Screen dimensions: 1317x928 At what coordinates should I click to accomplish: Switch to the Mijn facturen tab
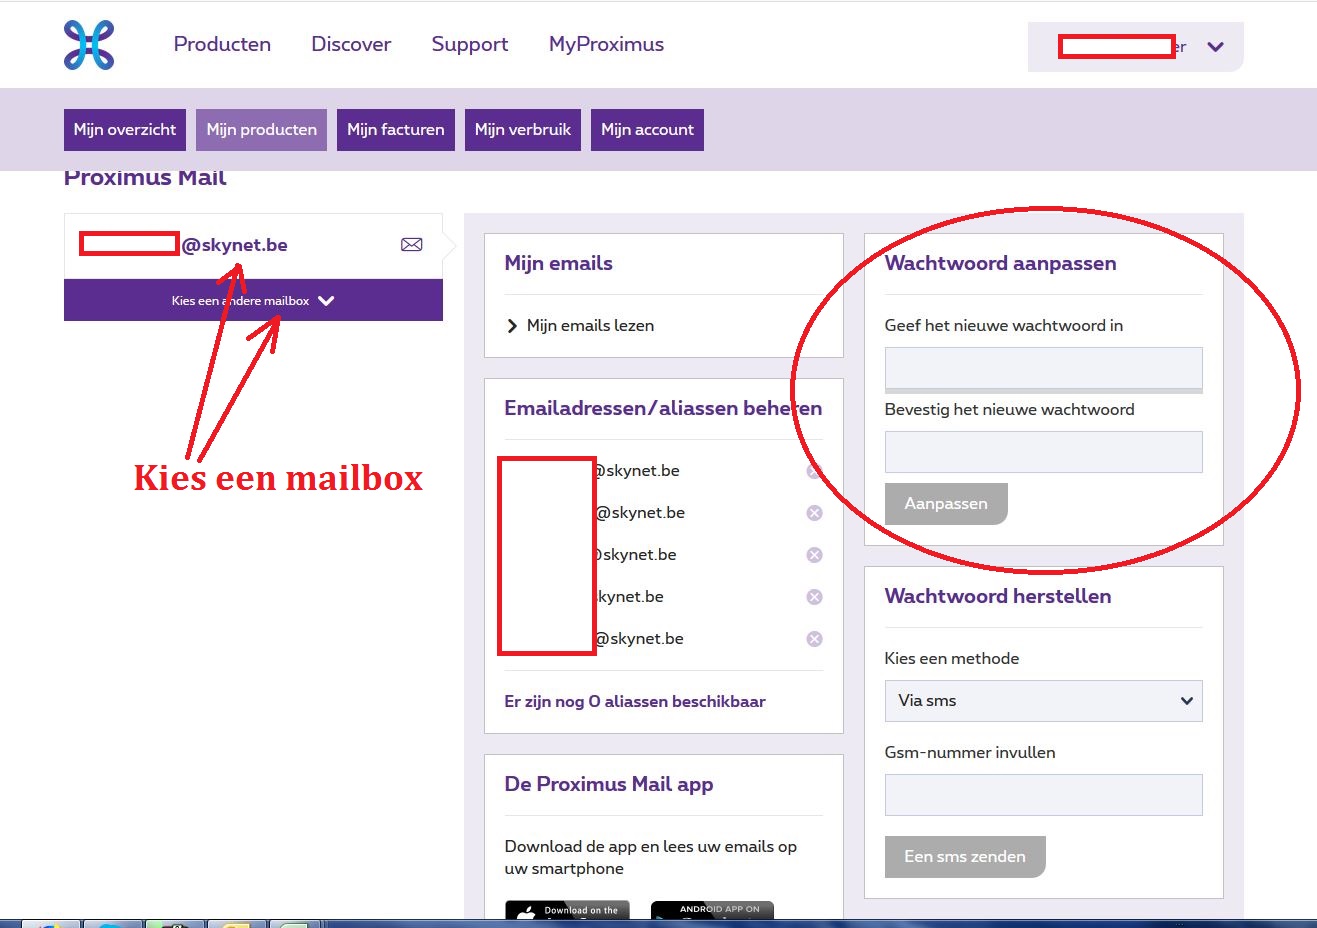pos(395,129)
